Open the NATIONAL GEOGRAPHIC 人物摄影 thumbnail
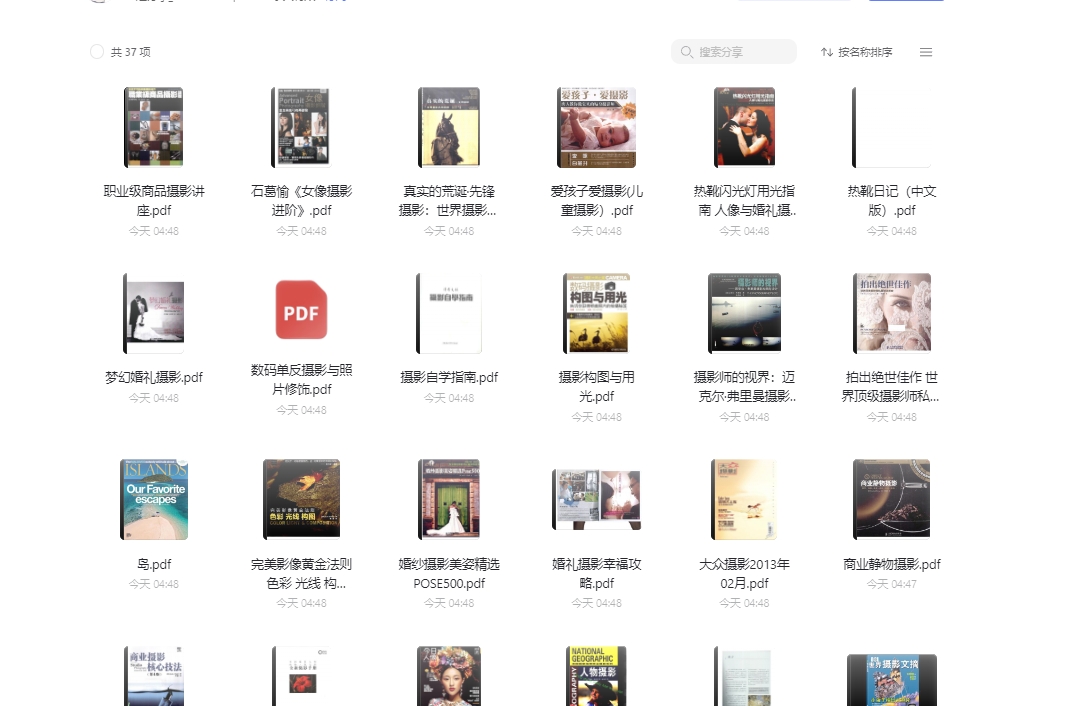1070x706 pixels. pos(596,676)
